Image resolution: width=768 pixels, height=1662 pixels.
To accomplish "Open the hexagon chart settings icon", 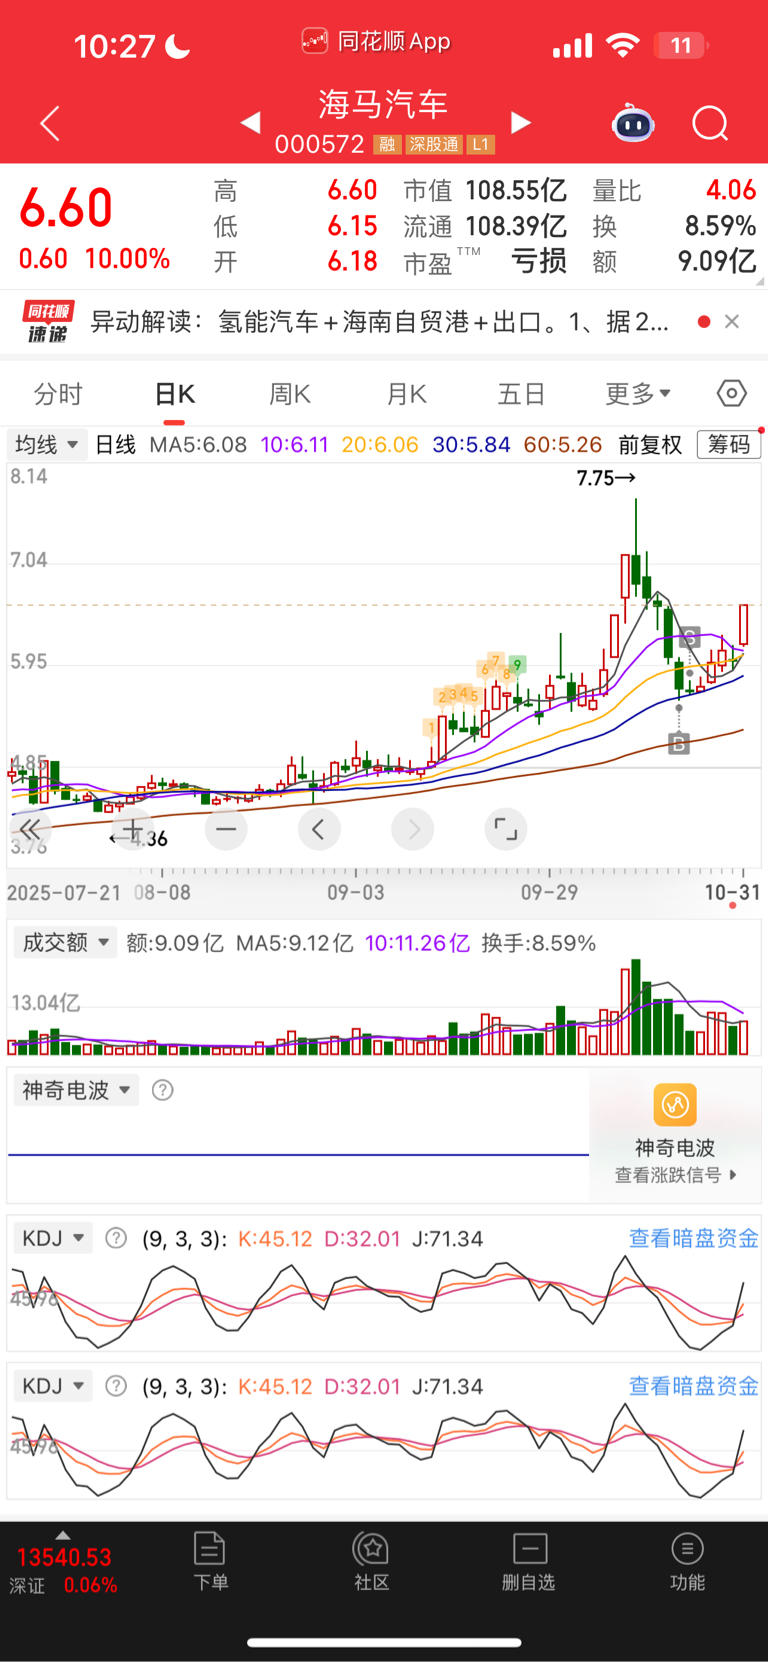I will coord(732,393).
